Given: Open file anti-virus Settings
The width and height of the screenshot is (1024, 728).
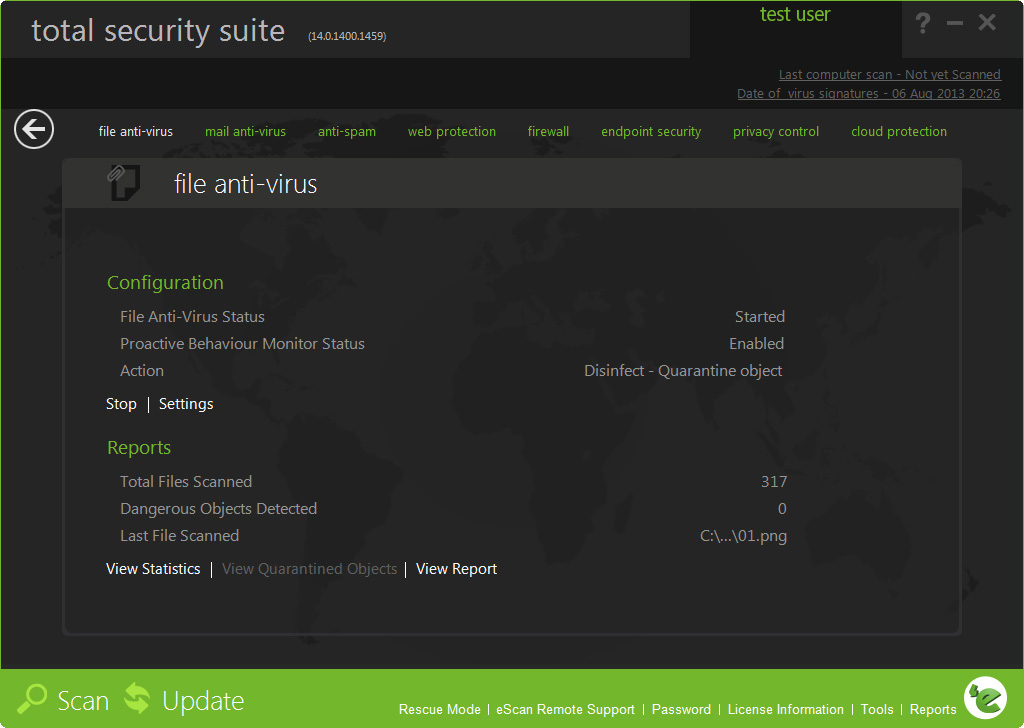Looking at the screenshot, I should click(186, 404).
